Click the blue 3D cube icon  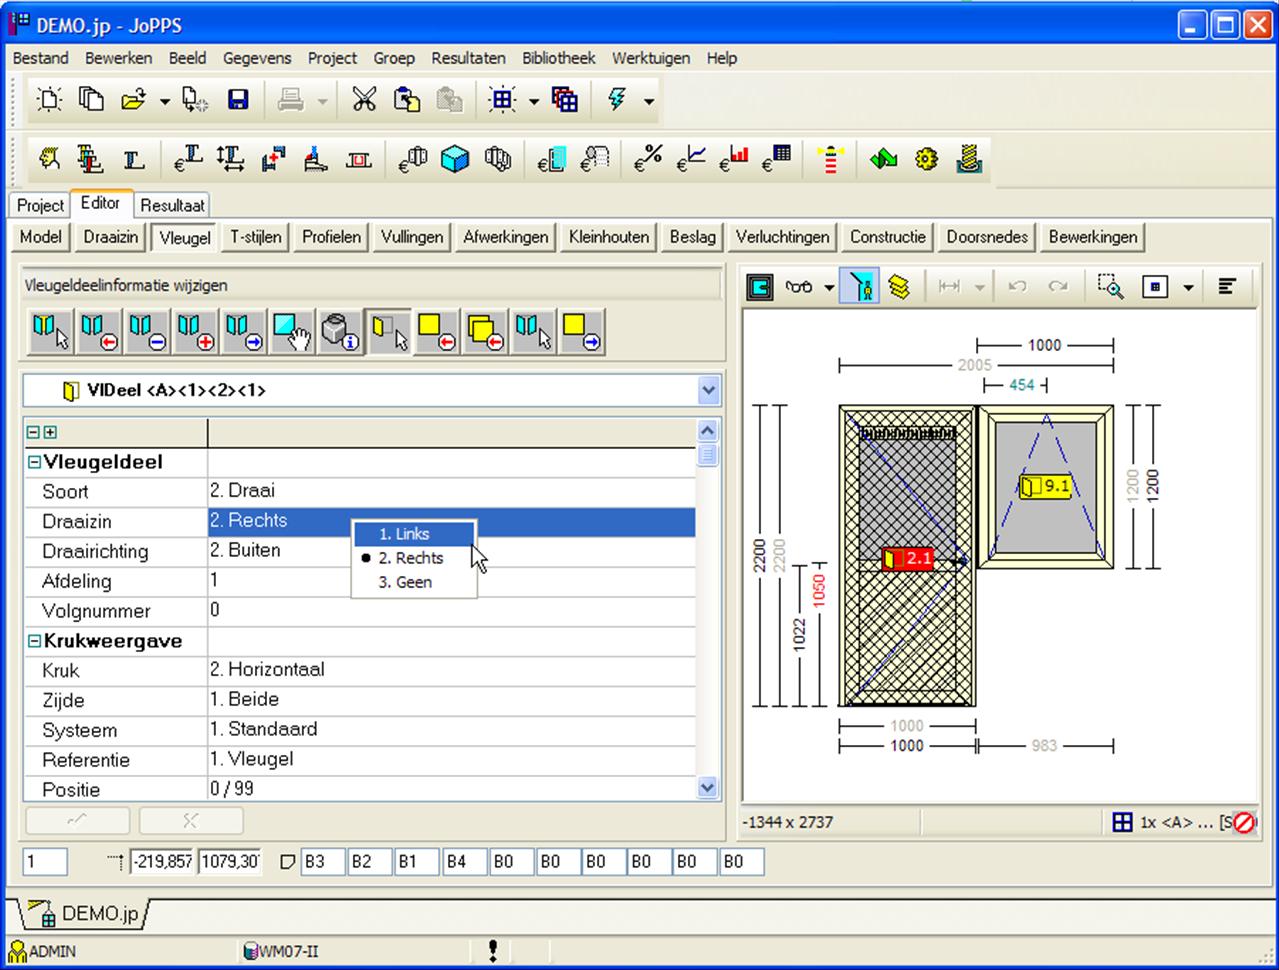(x=456, y=159)
